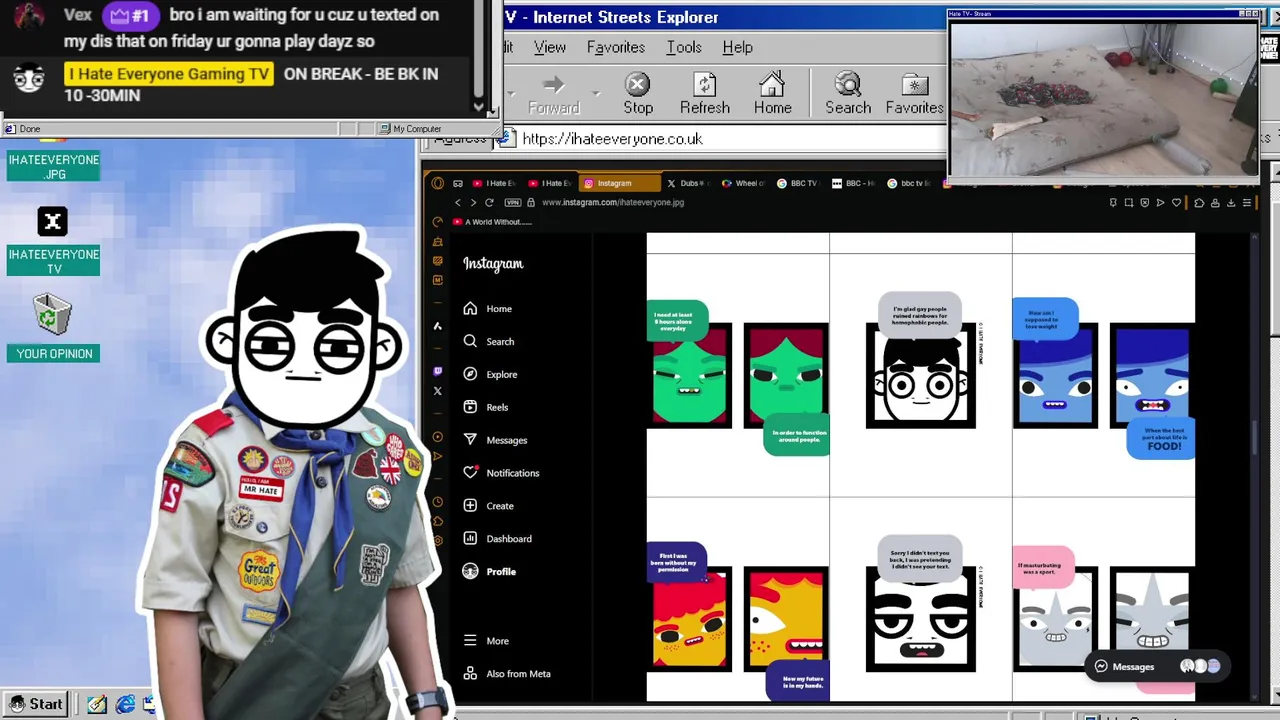Open IHATEEVERYONE.JPG desktop shortcut label
The image size is (1280, 720).
(x=54, y=167)
